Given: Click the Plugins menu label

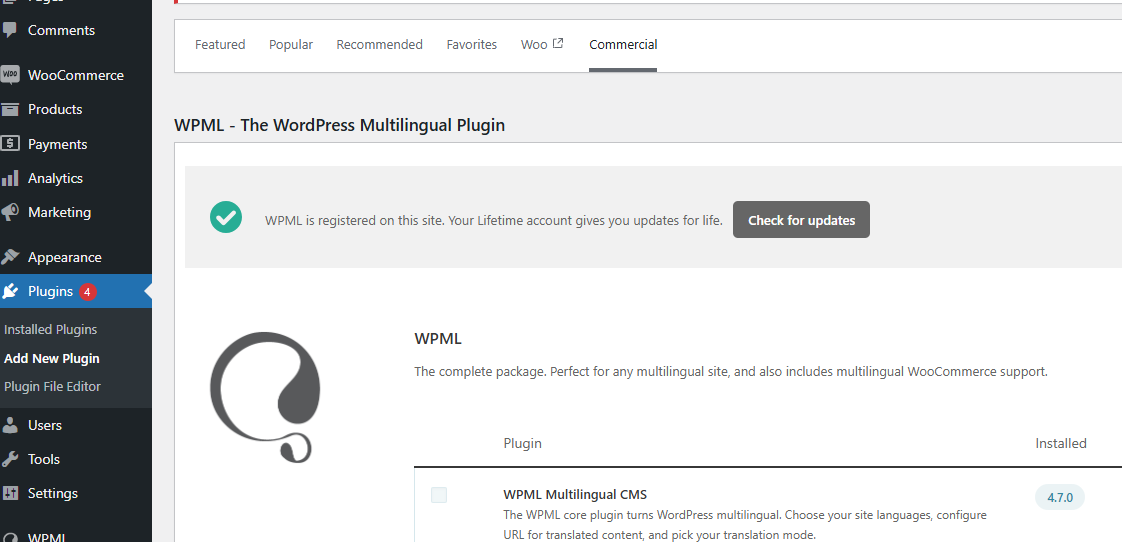Looking at the screenshot, I should (x=50, y=291).
